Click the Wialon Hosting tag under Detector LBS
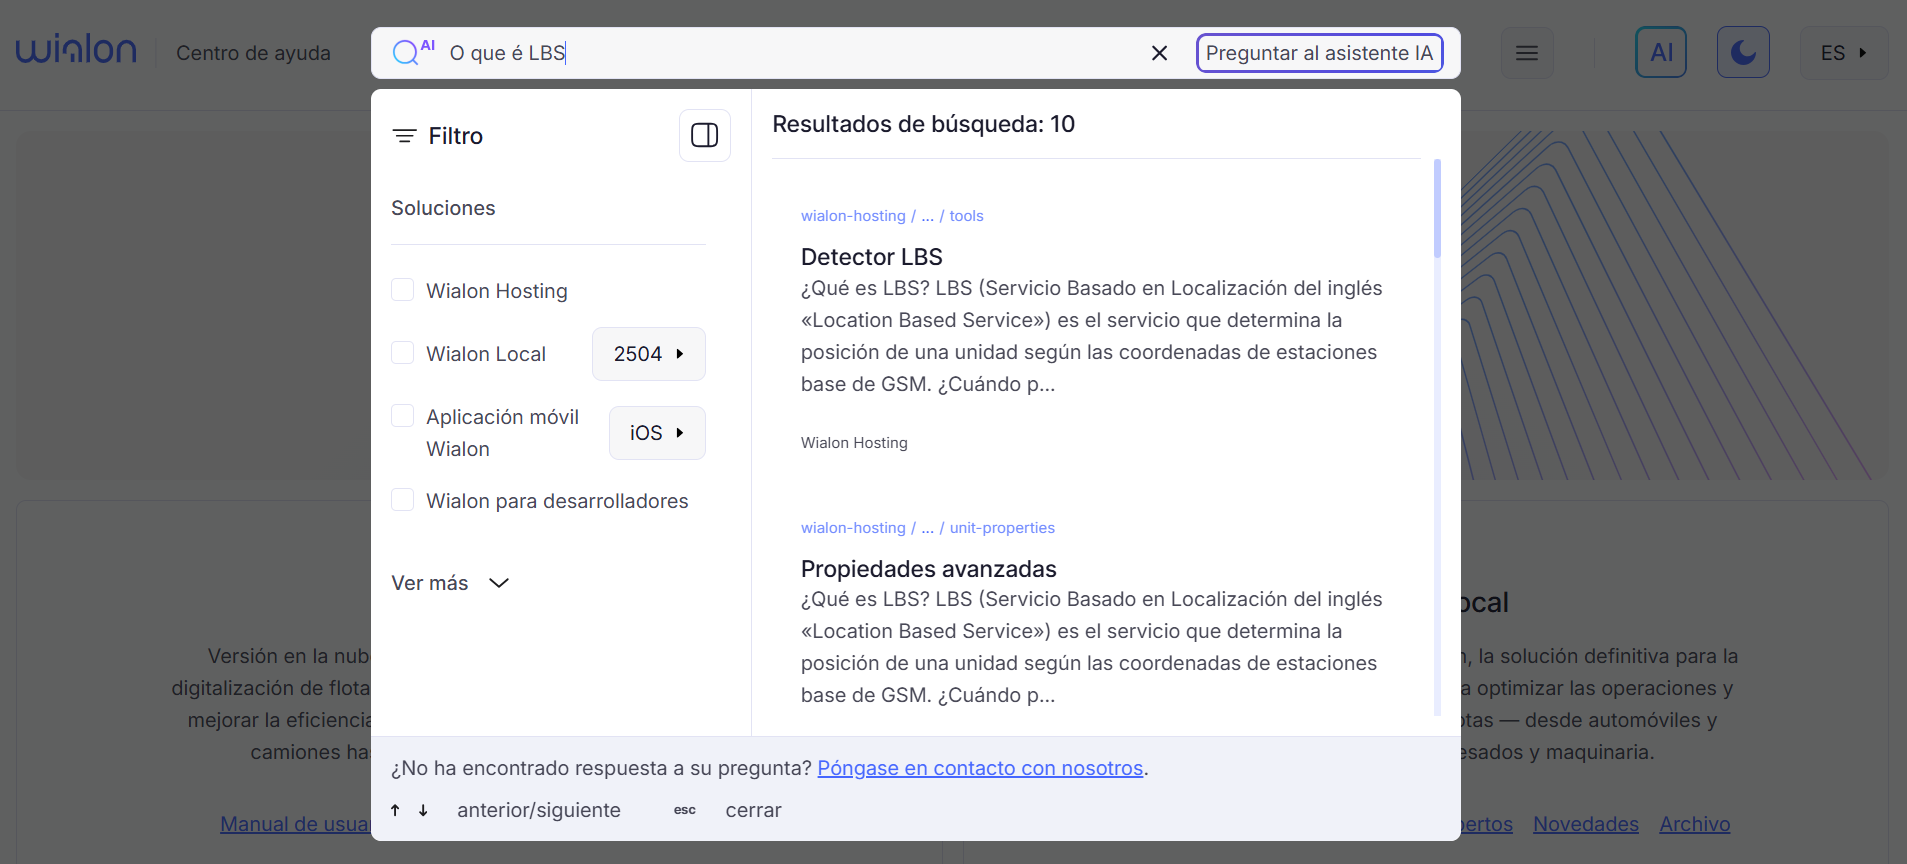 tap(854, 443)
